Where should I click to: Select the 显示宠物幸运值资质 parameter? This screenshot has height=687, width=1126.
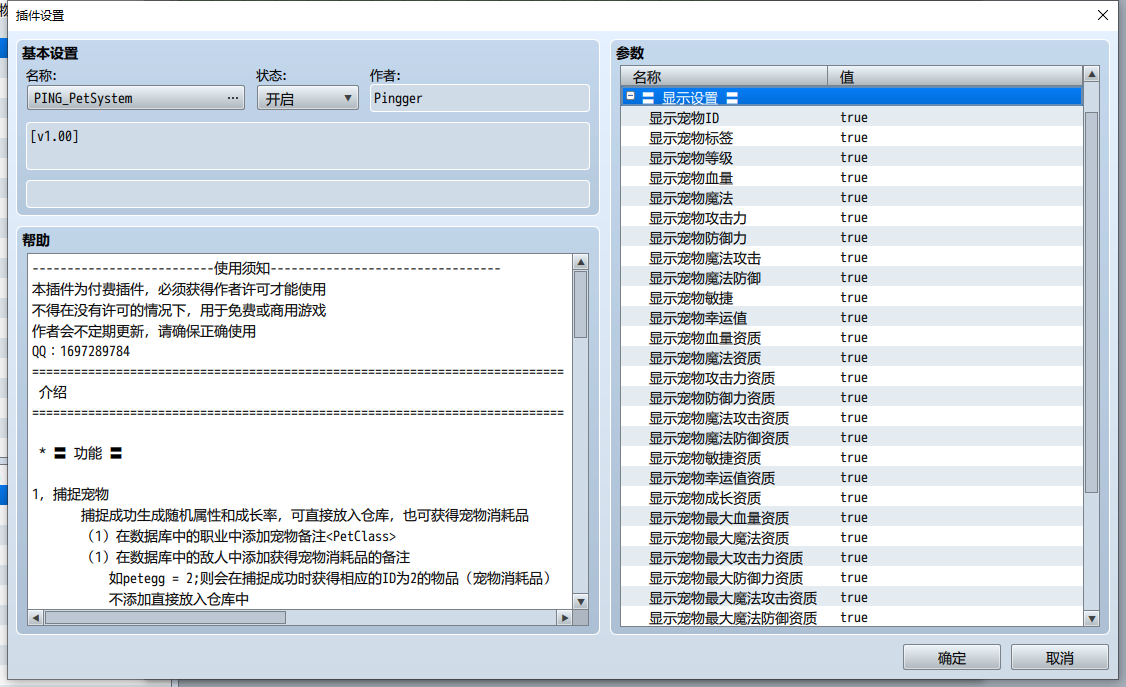(852, 478)
